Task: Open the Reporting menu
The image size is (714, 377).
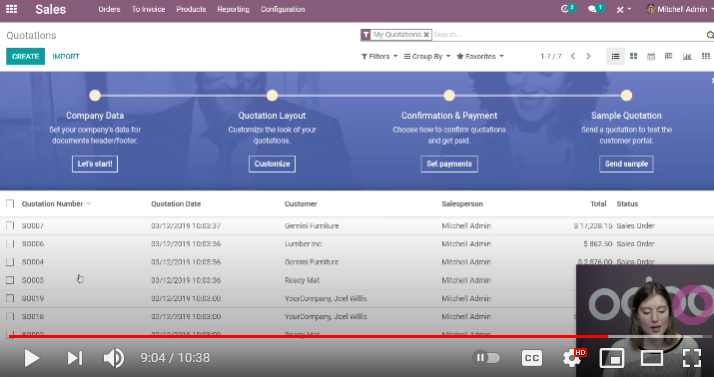Action: [233, 9]
